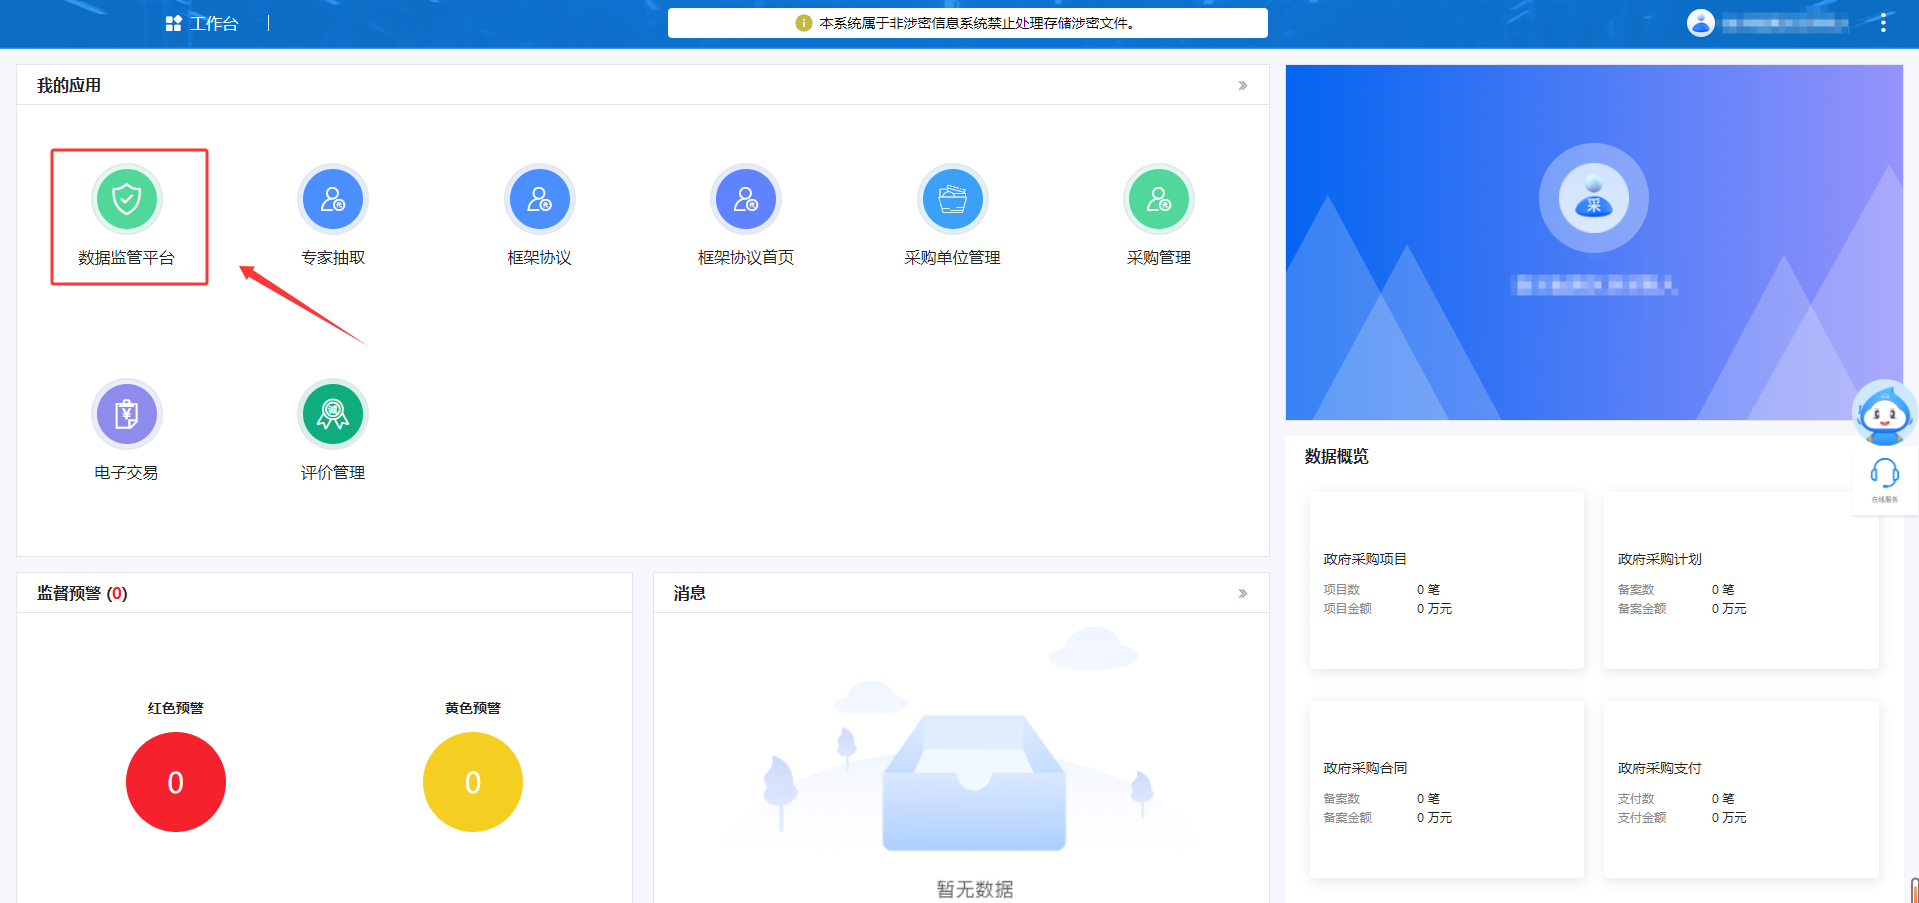
Task: Click the yellow 黄色预警 count circle
Action: point(473,782)
